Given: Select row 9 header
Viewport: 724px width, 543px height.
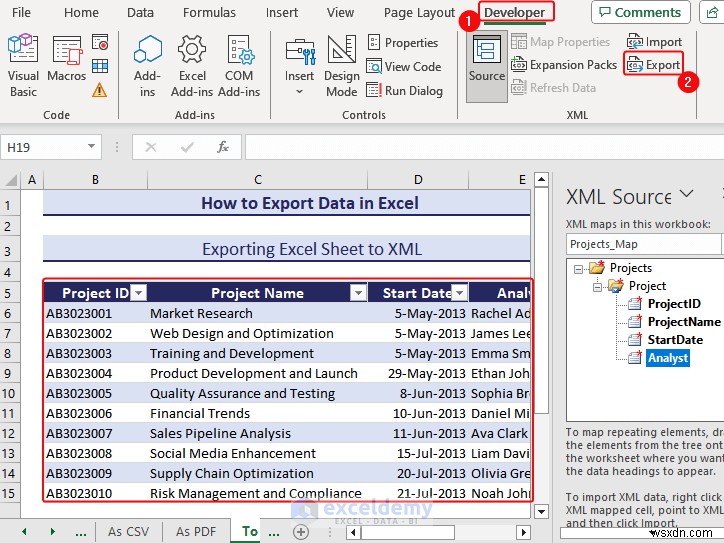Looking at the screenshot, I should pos(9,373).
